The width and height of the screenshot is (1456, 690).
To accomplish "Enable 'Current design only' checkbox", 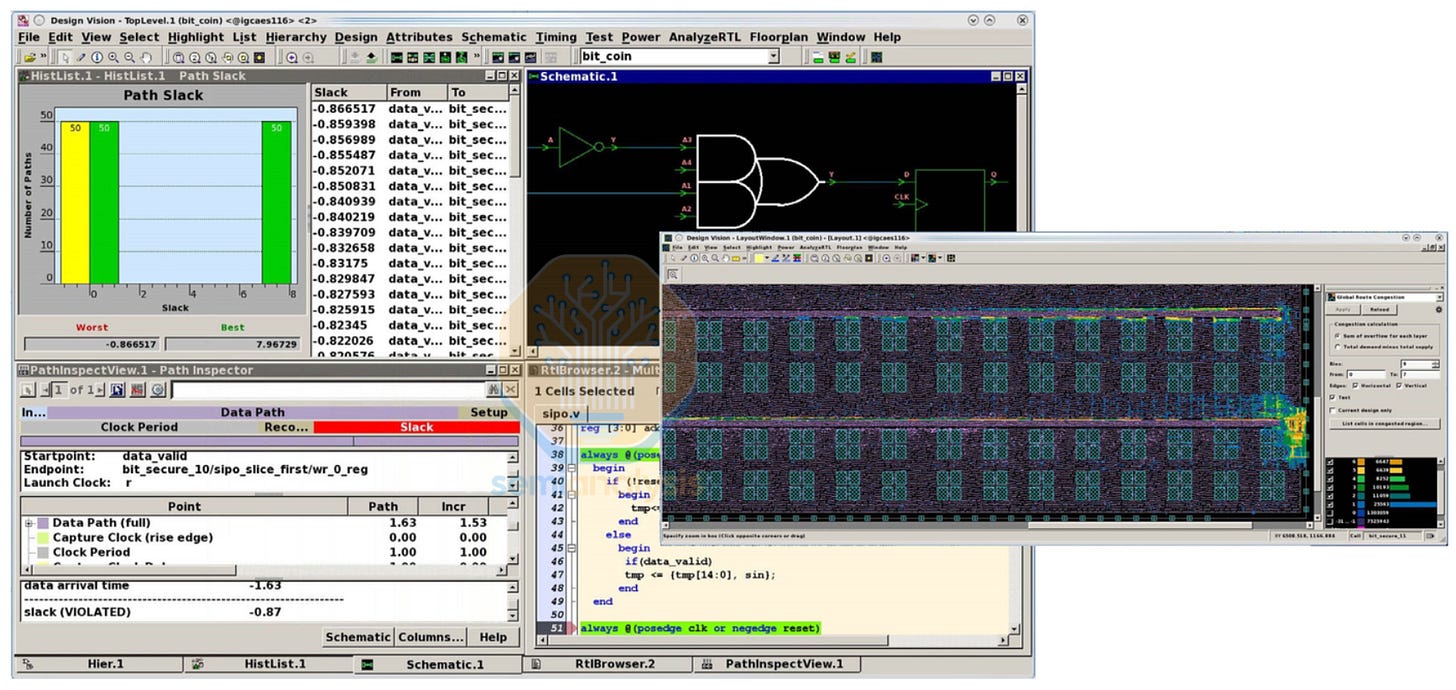I will click(1333, 410).
